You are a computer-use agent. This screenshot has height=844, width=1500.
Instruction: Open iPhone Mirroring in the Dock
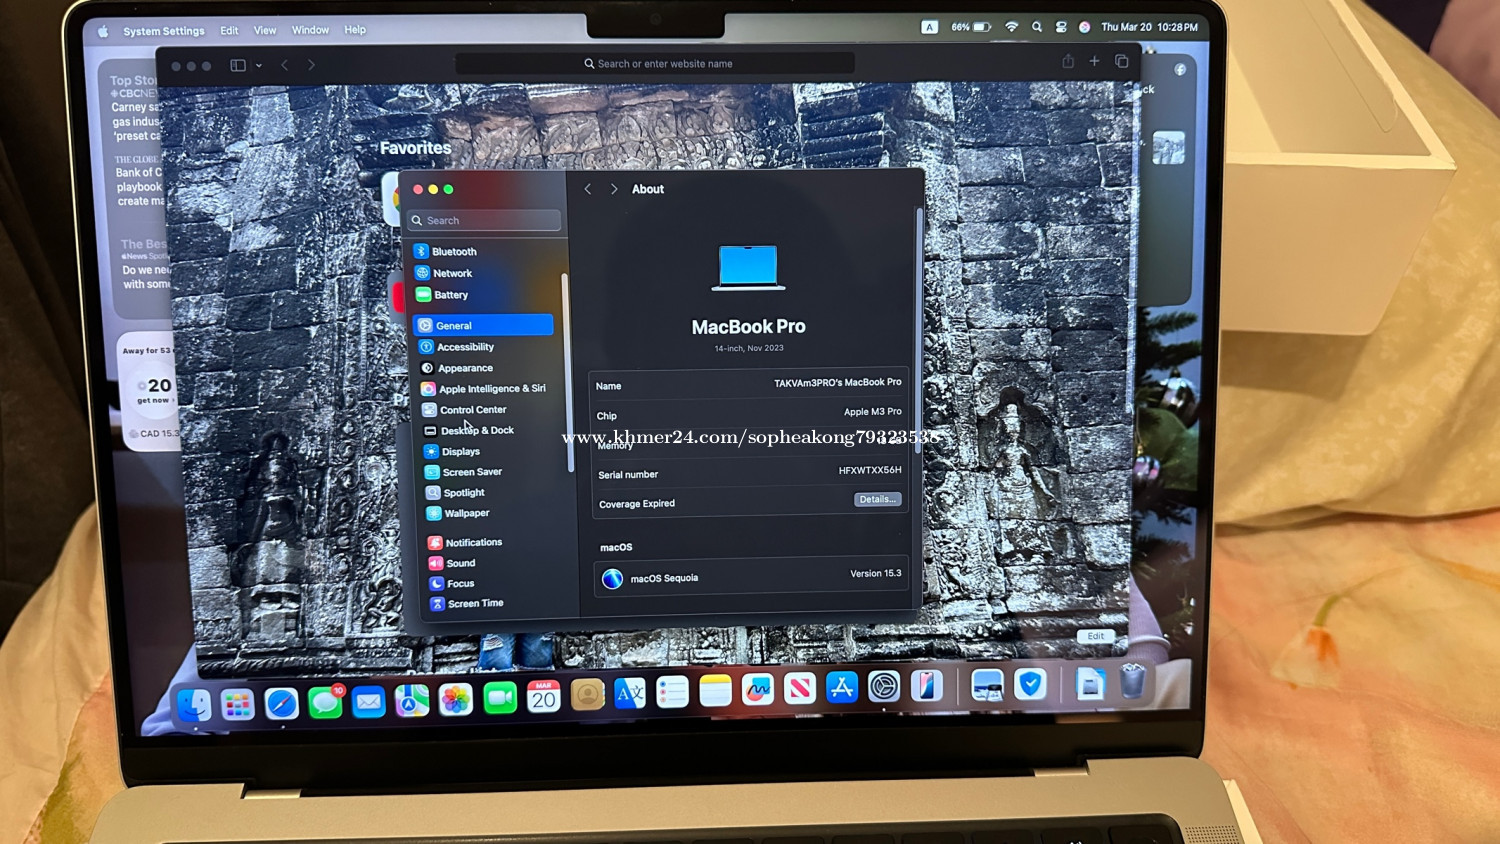pyautogui.click(x=927, y=685)
